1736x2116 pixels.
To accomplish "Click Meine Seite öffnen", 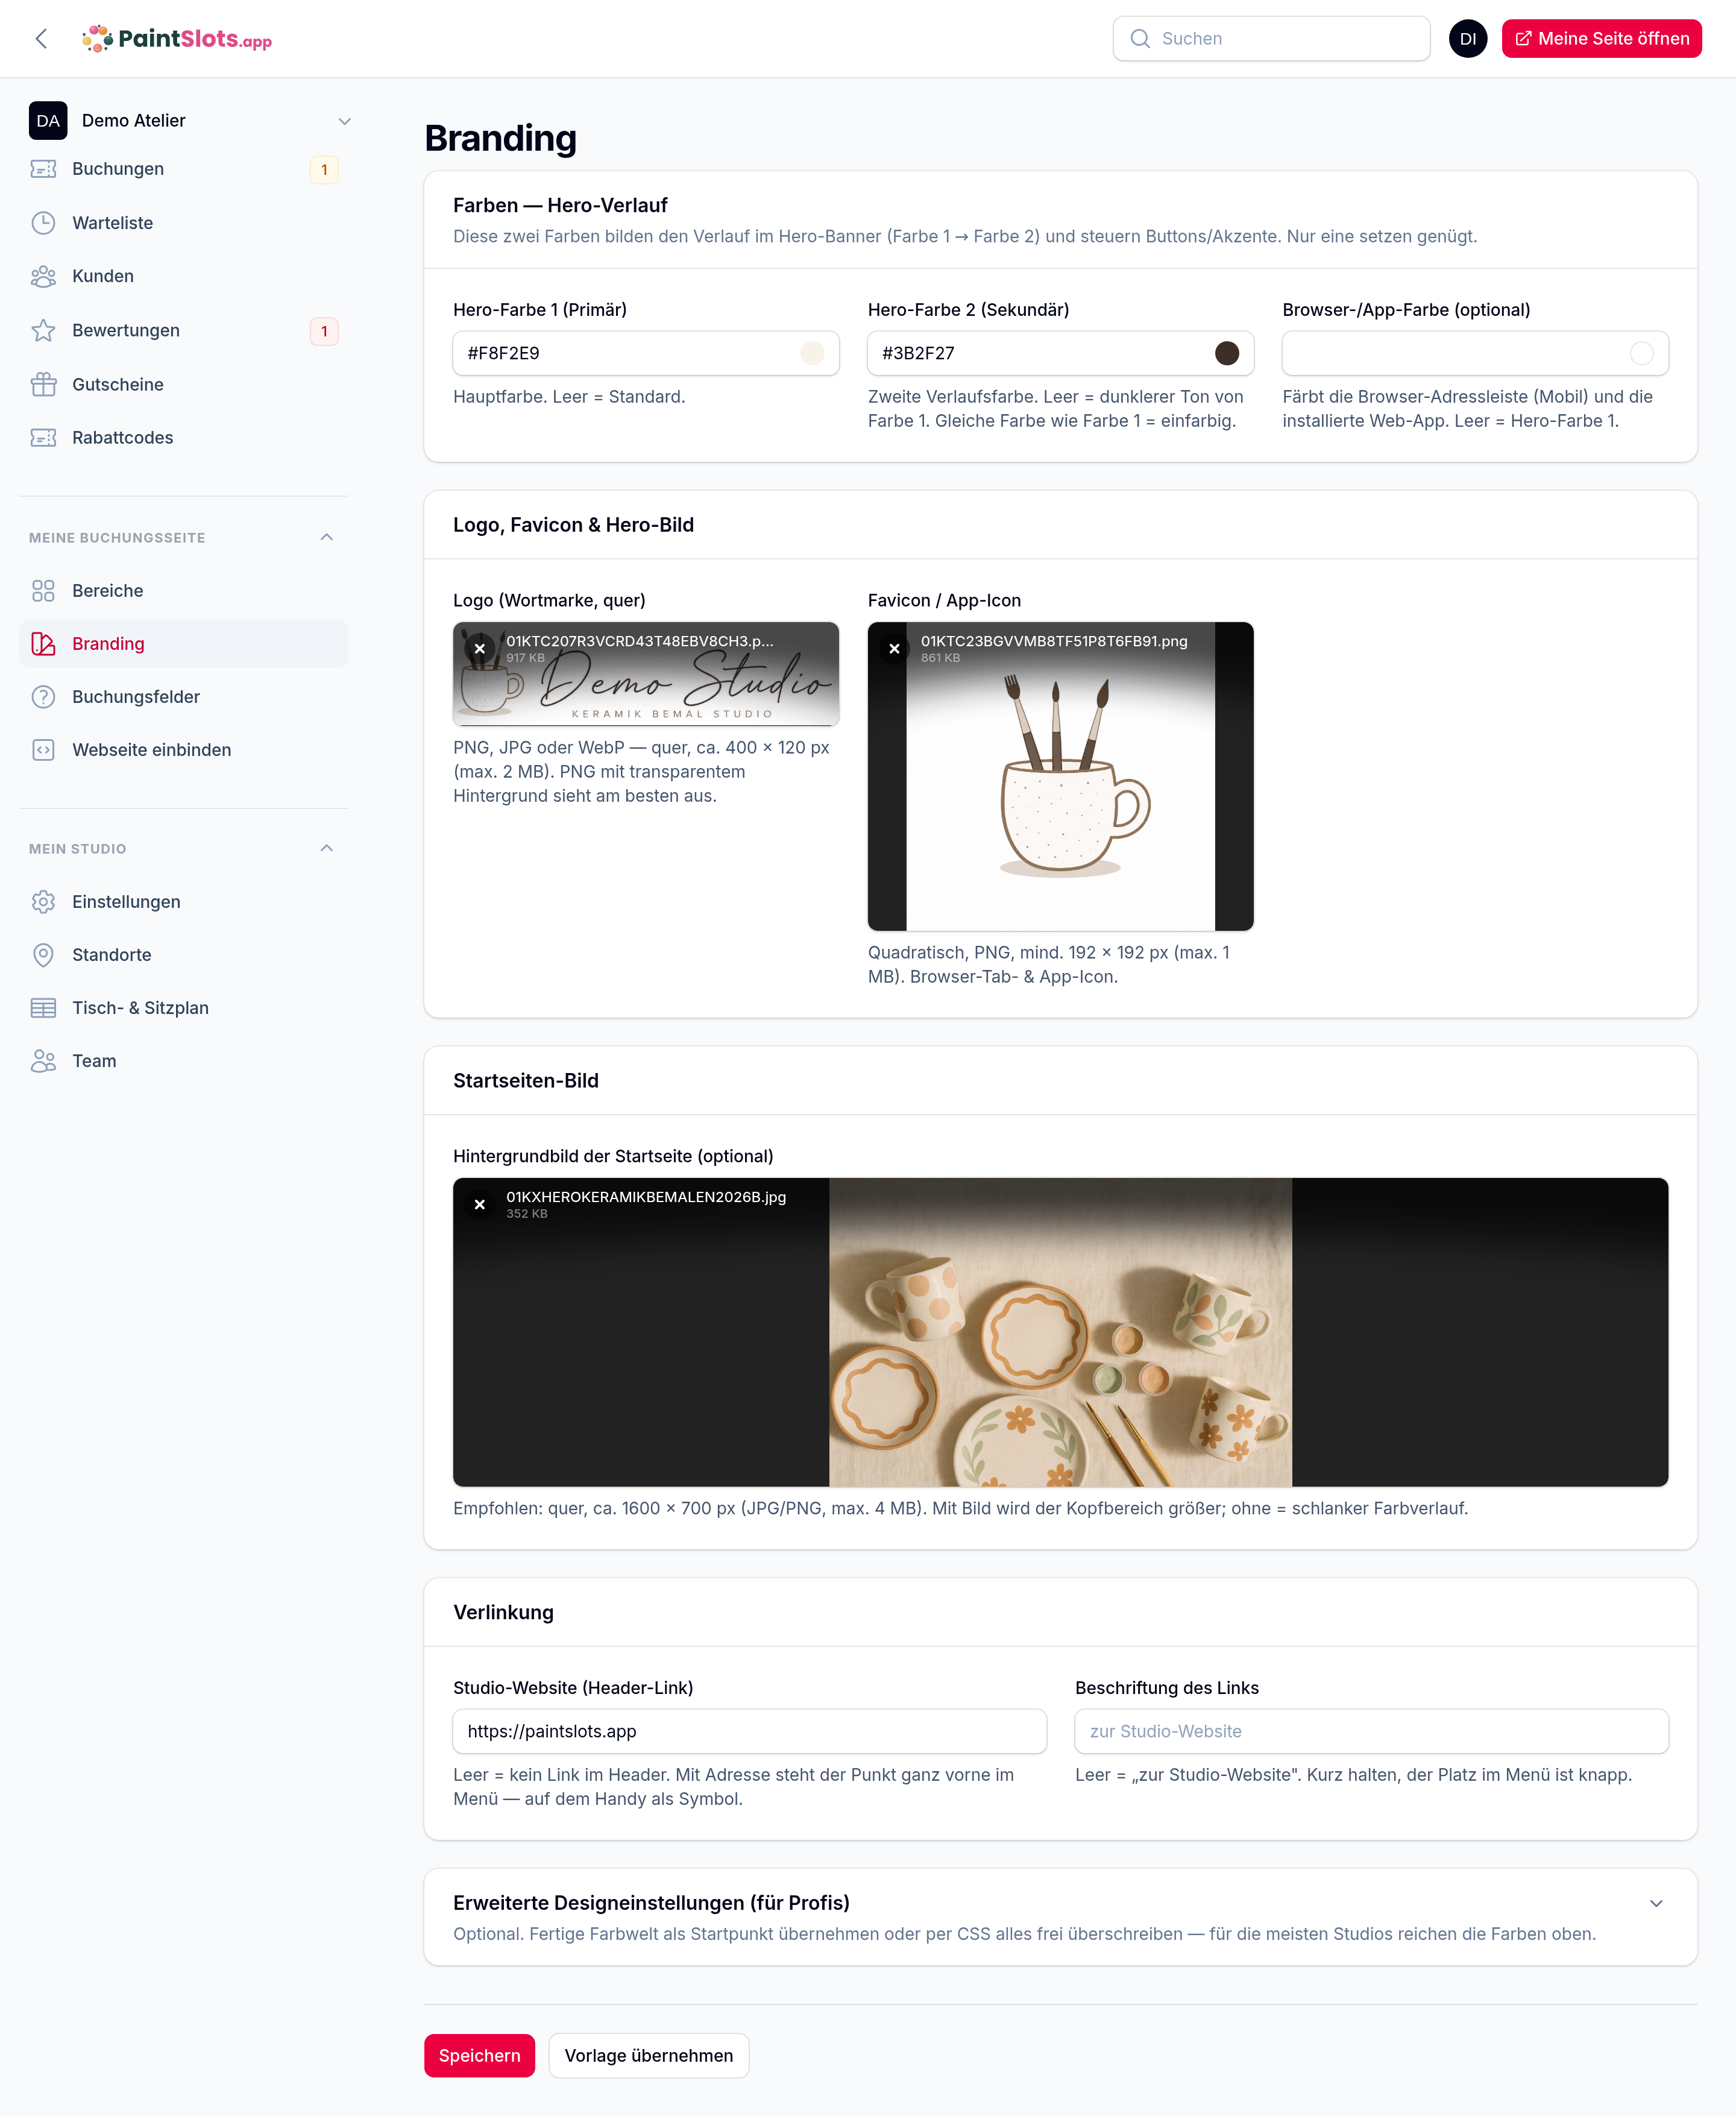I will pos(1601,39).
